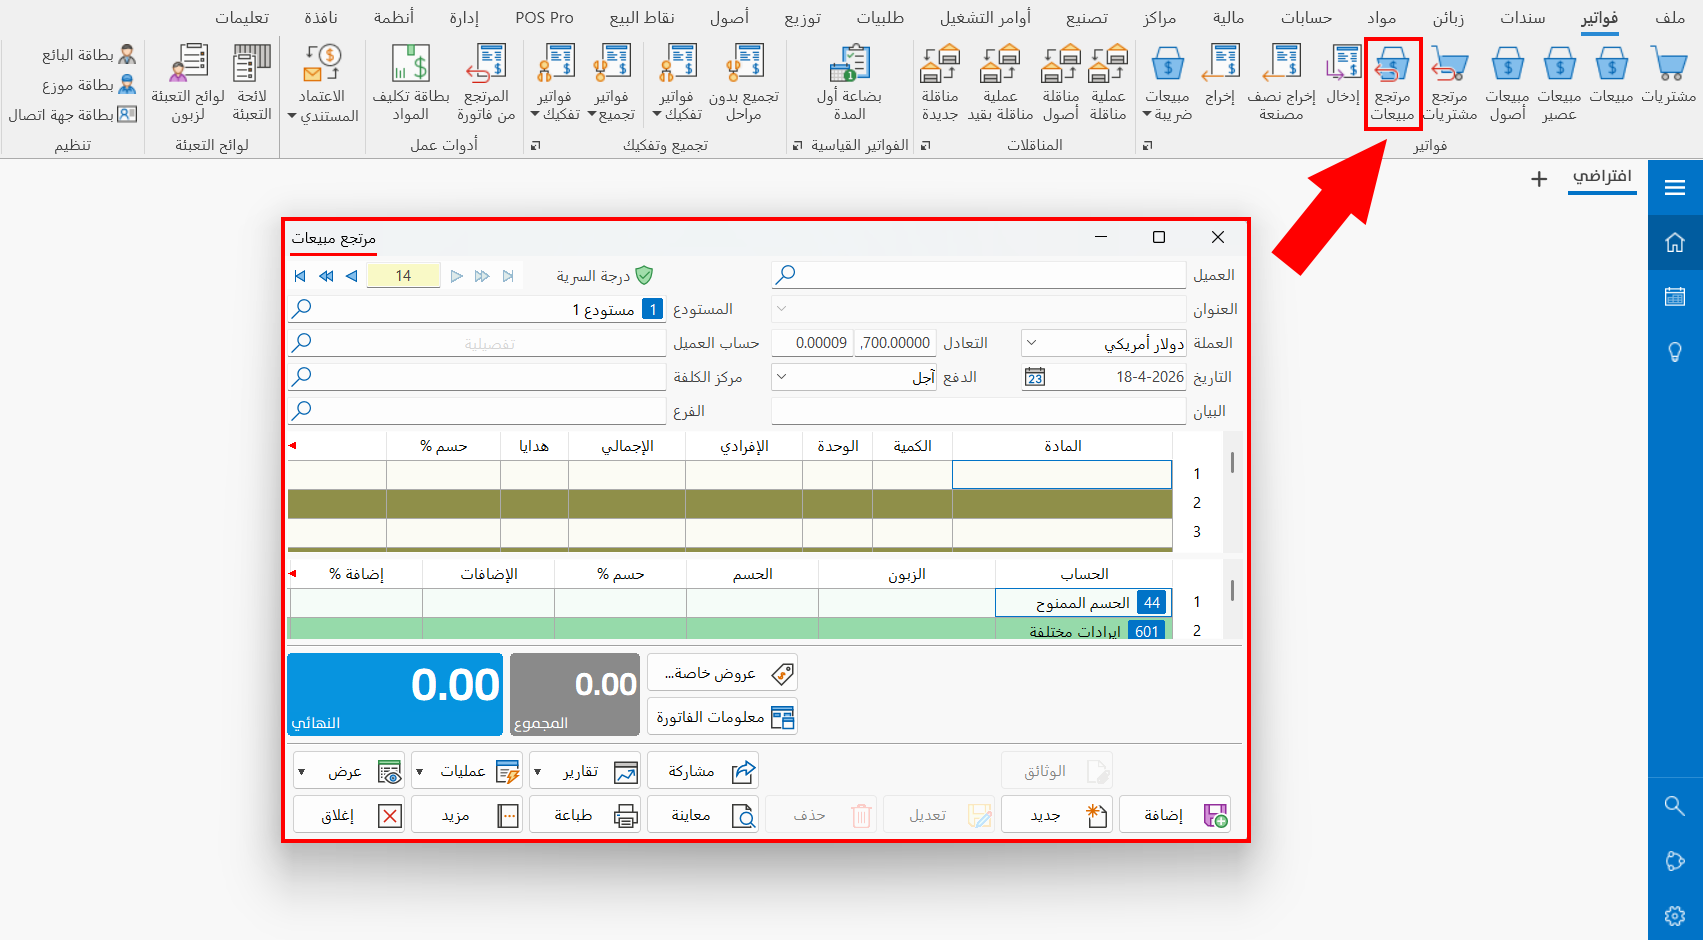
Task: Open the POS Pro ribbon tab
Action: point(545,18)
